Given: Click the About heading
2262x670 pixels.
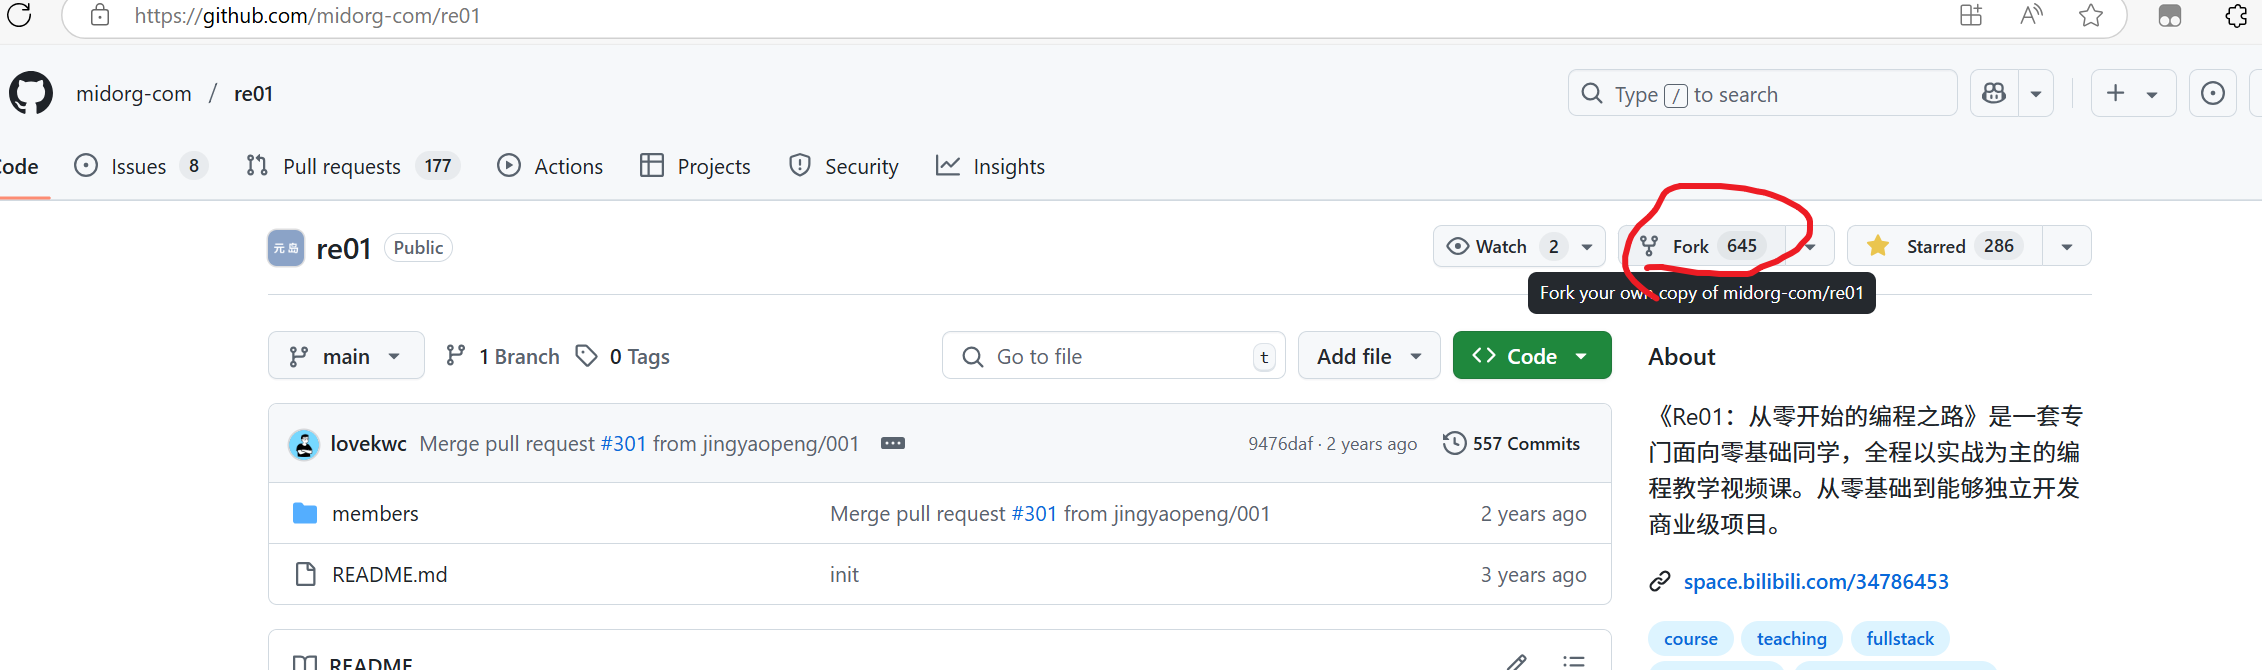Looking at the screenshot, I should (x=1681, y=356).
